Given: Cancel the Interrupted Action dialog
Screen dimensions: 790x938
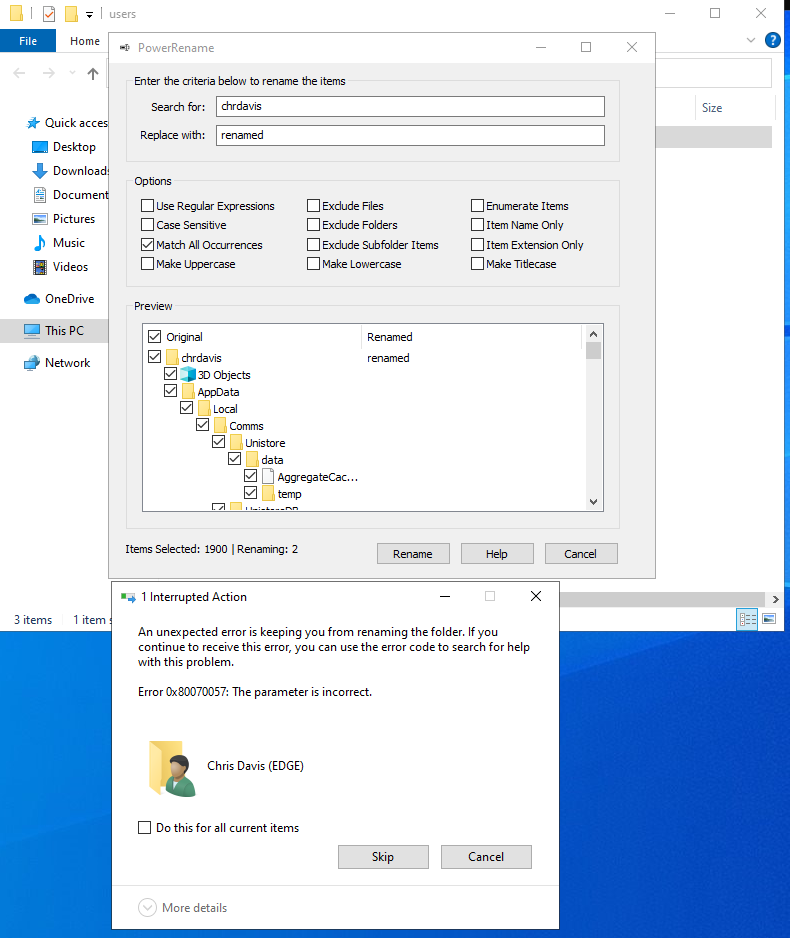Looking at the screenshot, I should point(486,857).
